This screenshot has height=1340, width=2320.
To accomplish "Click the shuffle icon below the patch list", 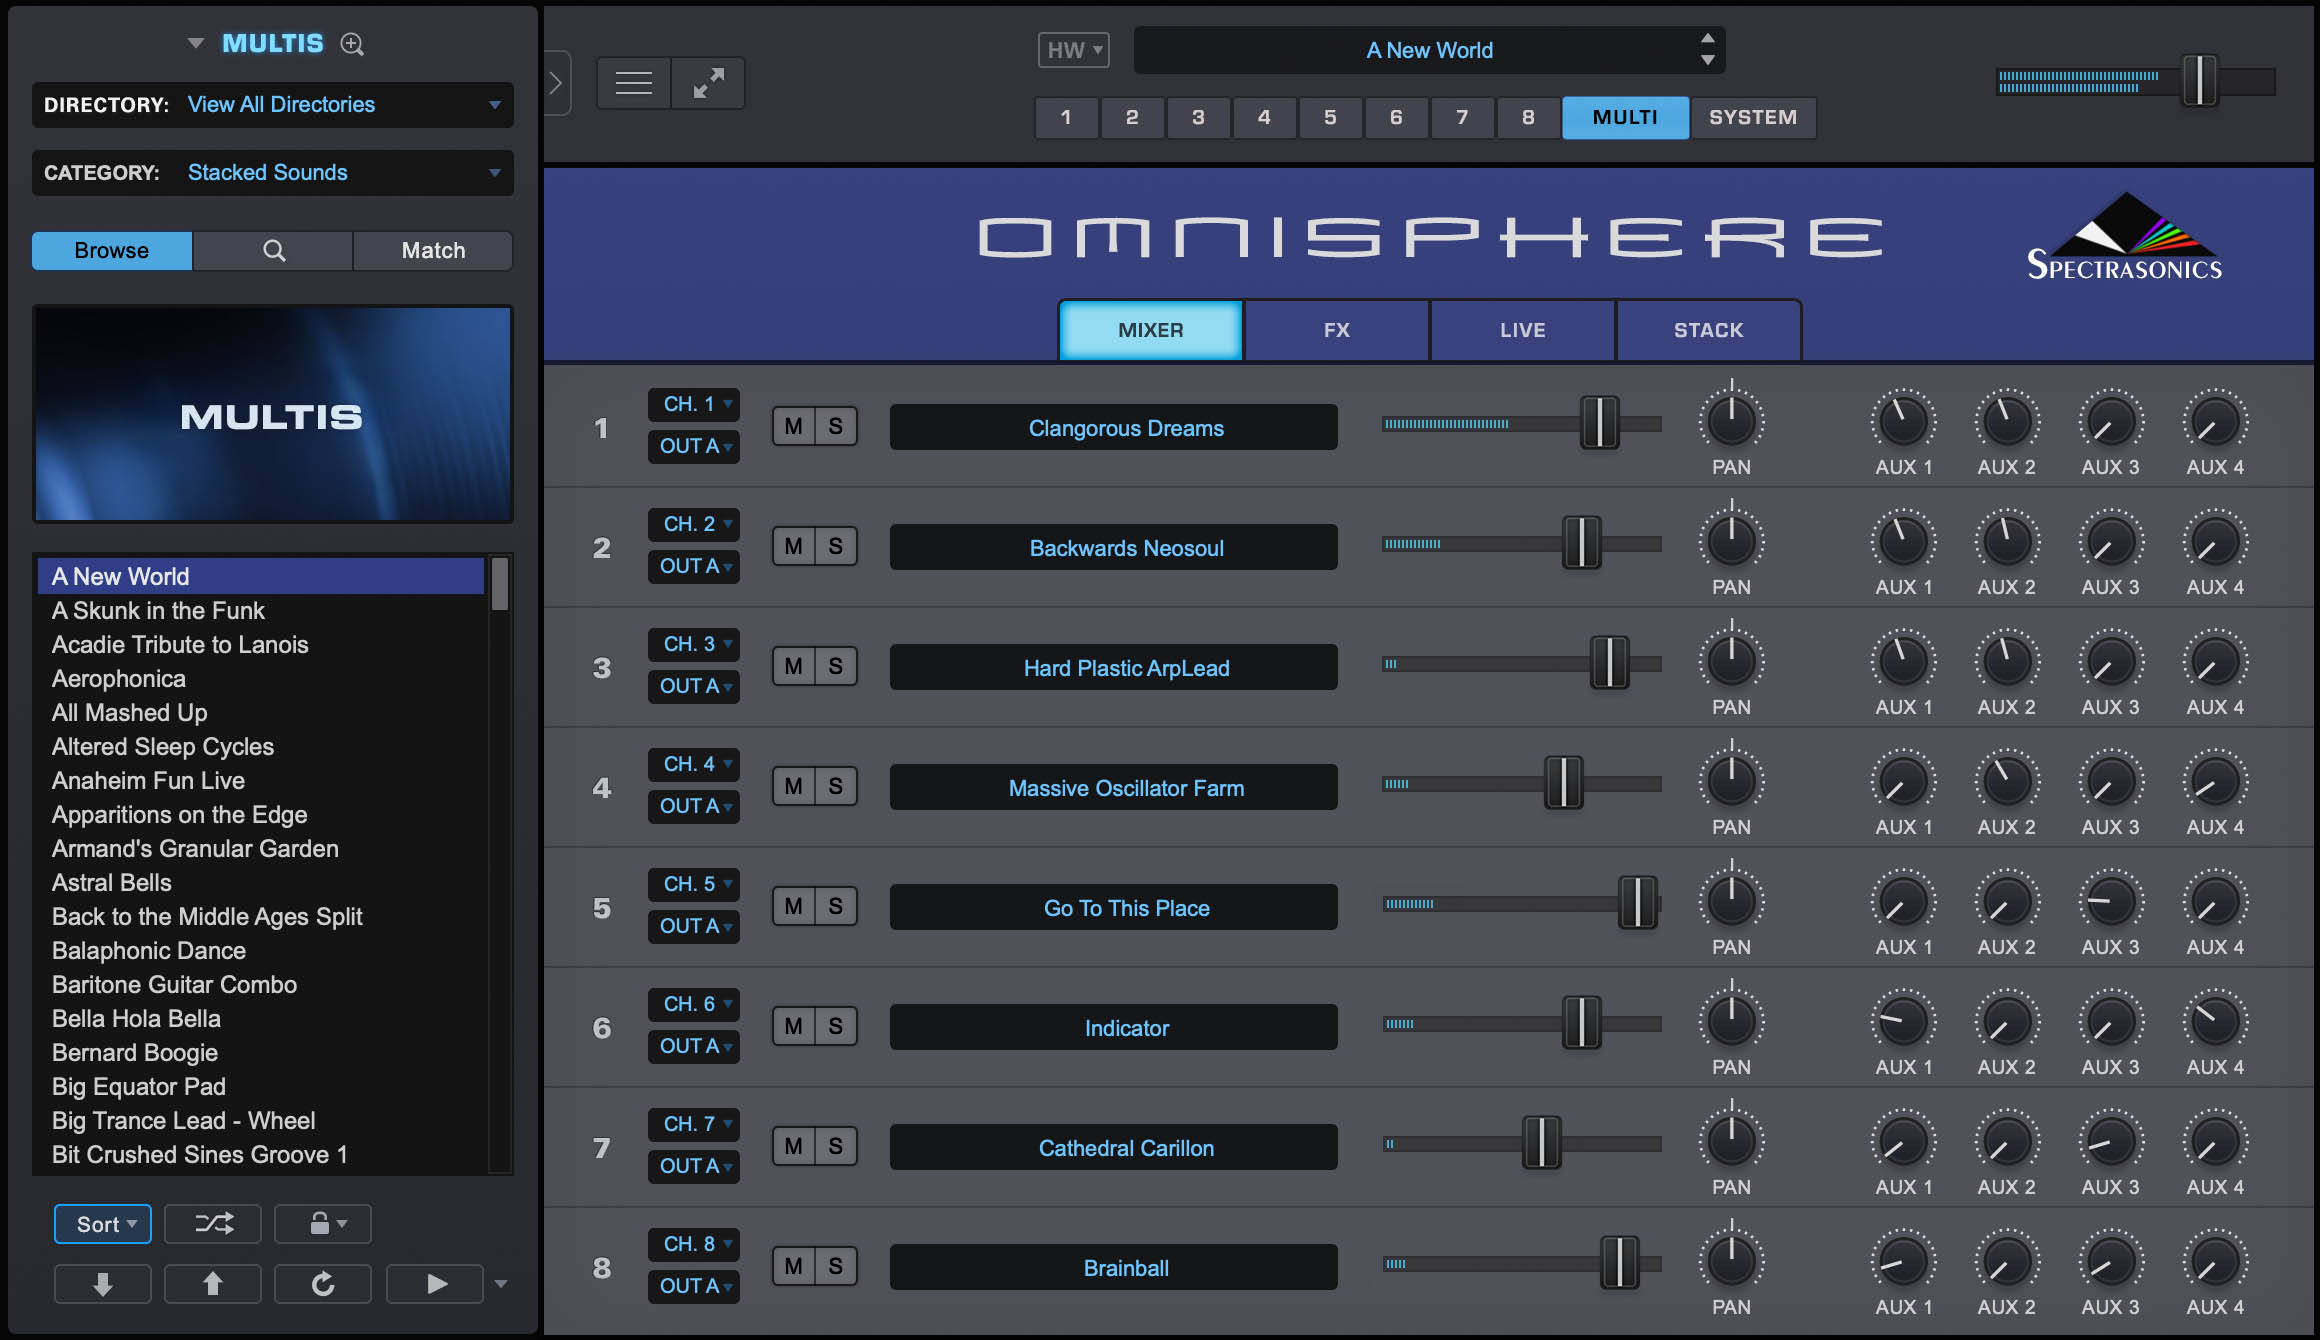I will pyautogui.click(x=212, y=1223).
